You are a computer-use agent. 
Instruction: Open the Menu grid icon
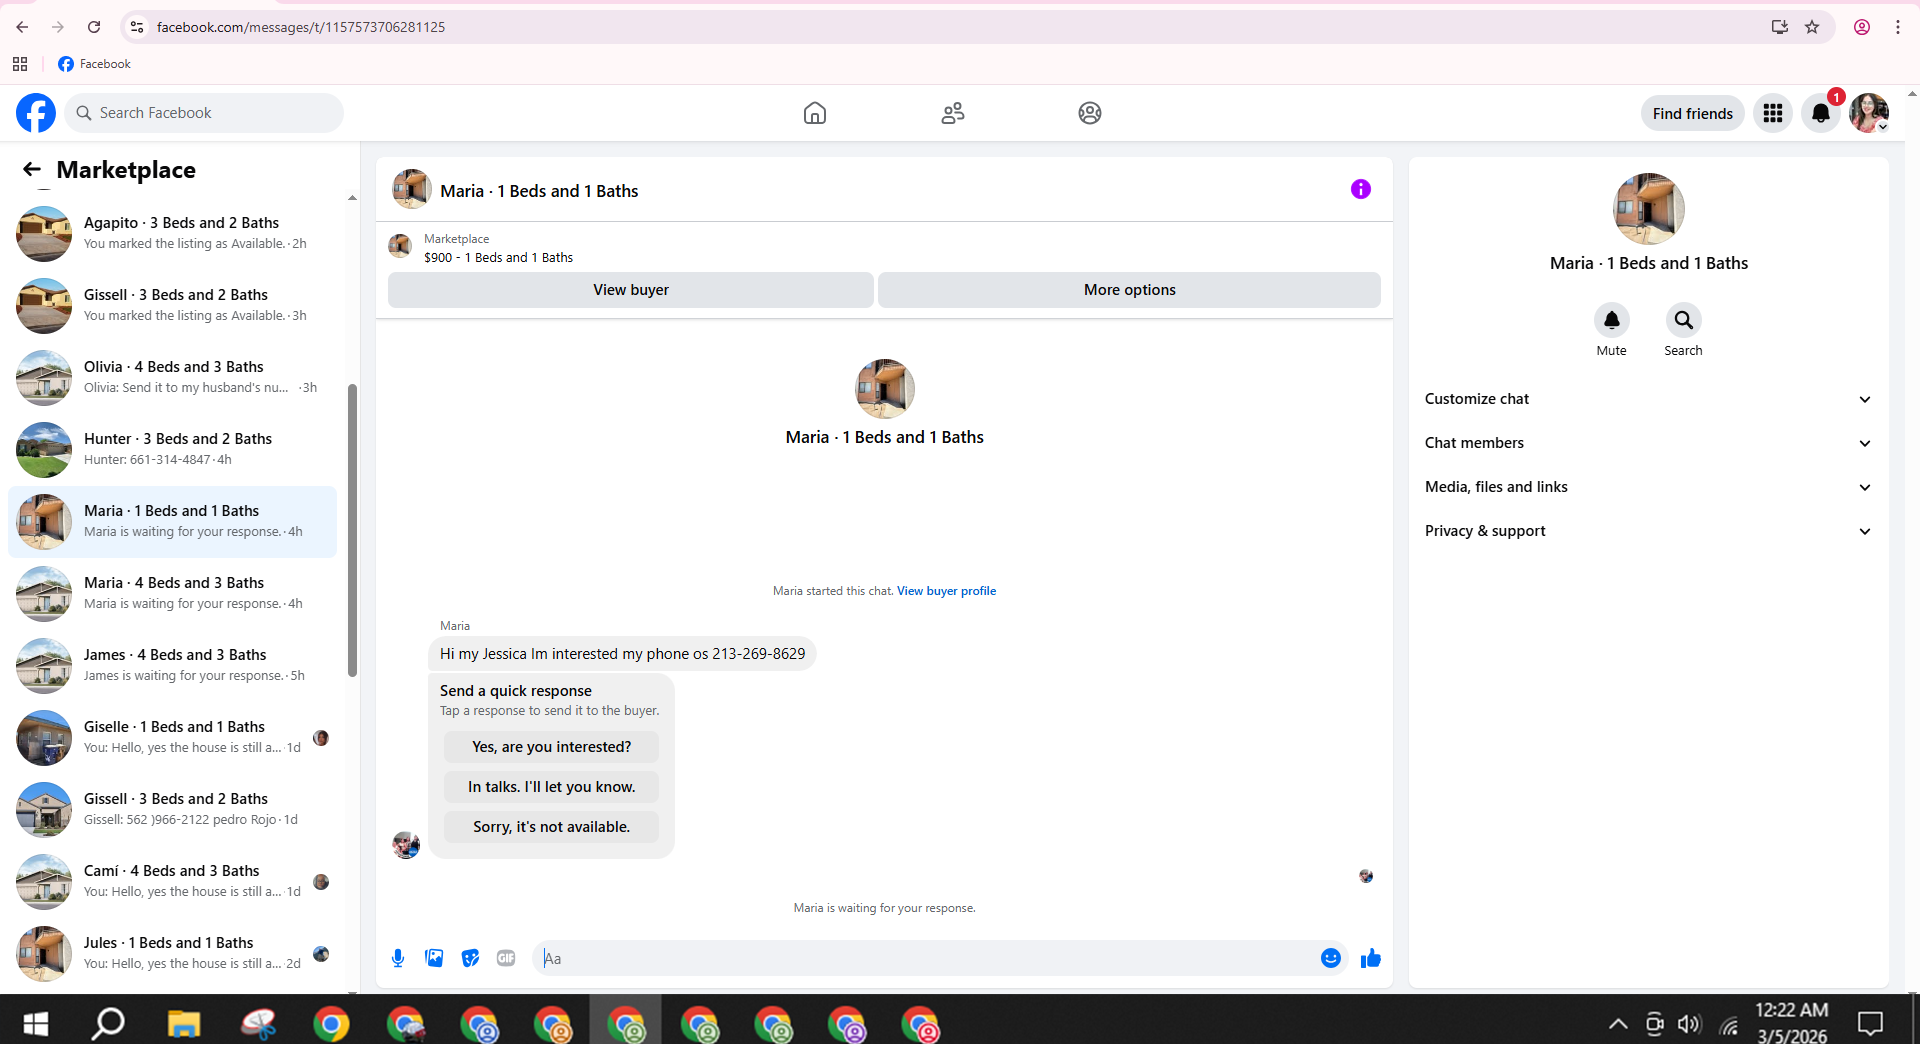point(1773,113)
